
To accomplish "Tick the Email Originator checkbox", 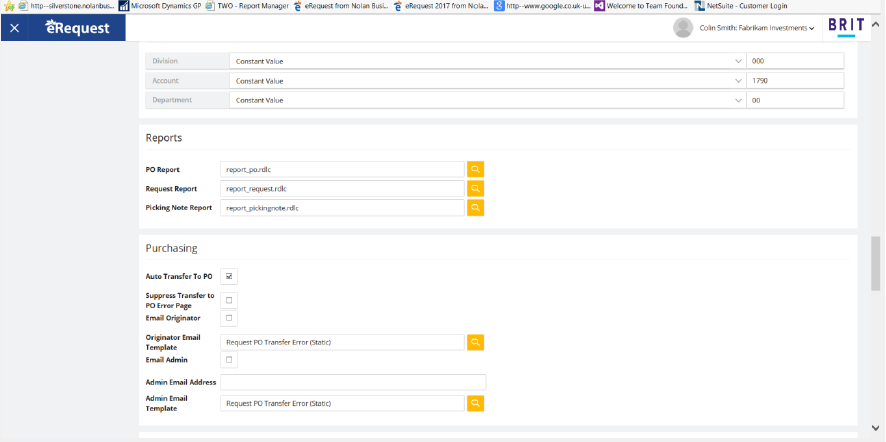I will coord(229,318).
